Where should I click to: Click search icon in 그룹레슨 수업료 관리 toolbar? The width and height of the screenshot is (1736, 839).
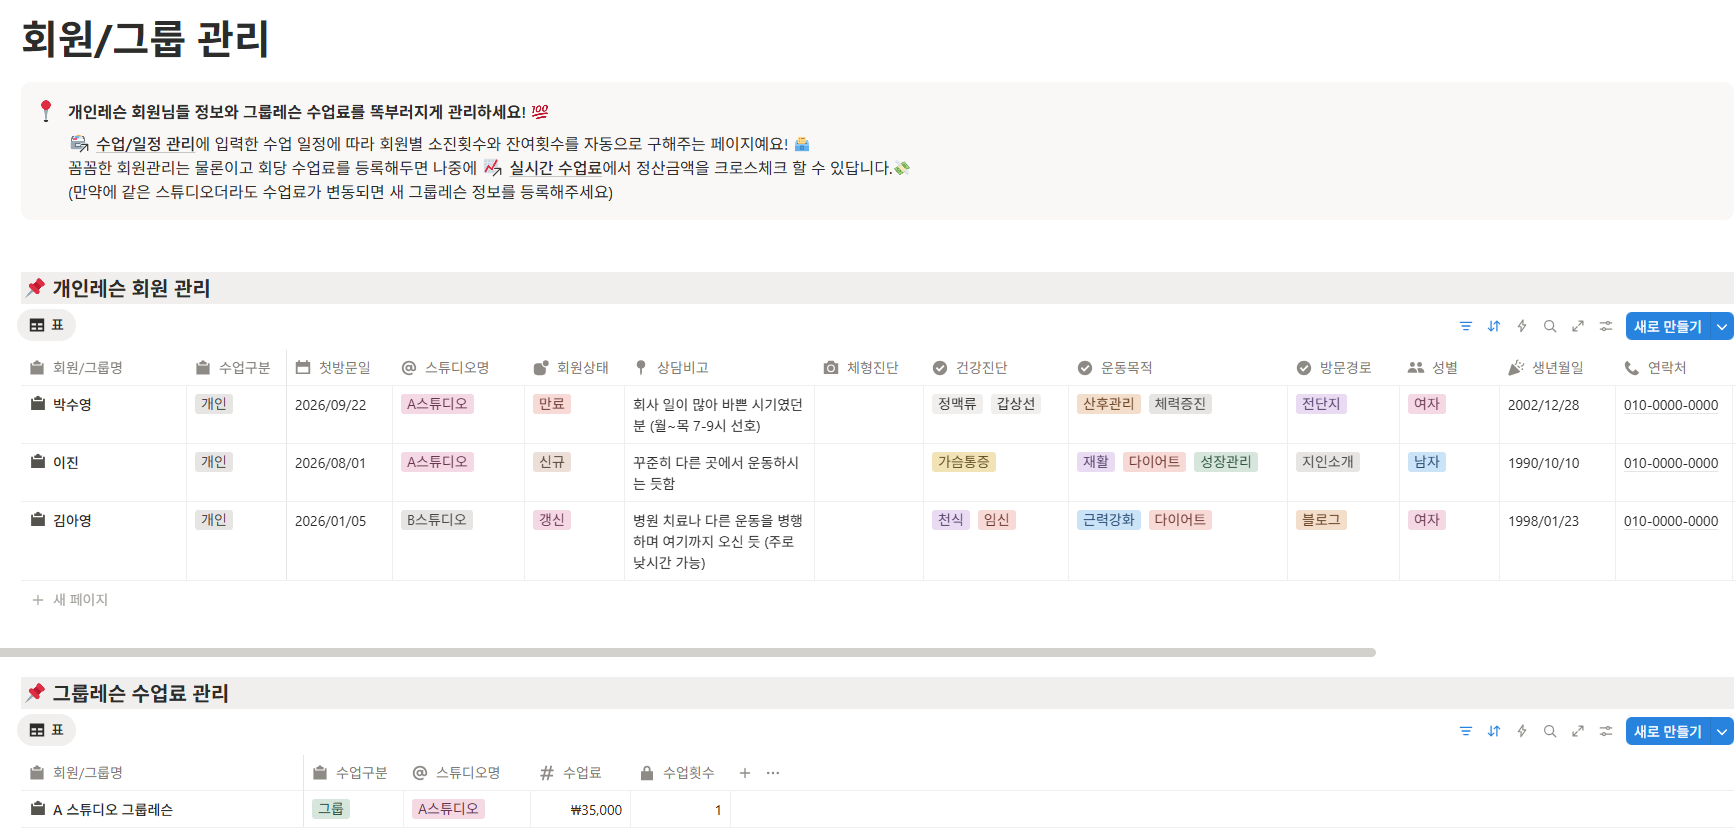coord(1550,731)
